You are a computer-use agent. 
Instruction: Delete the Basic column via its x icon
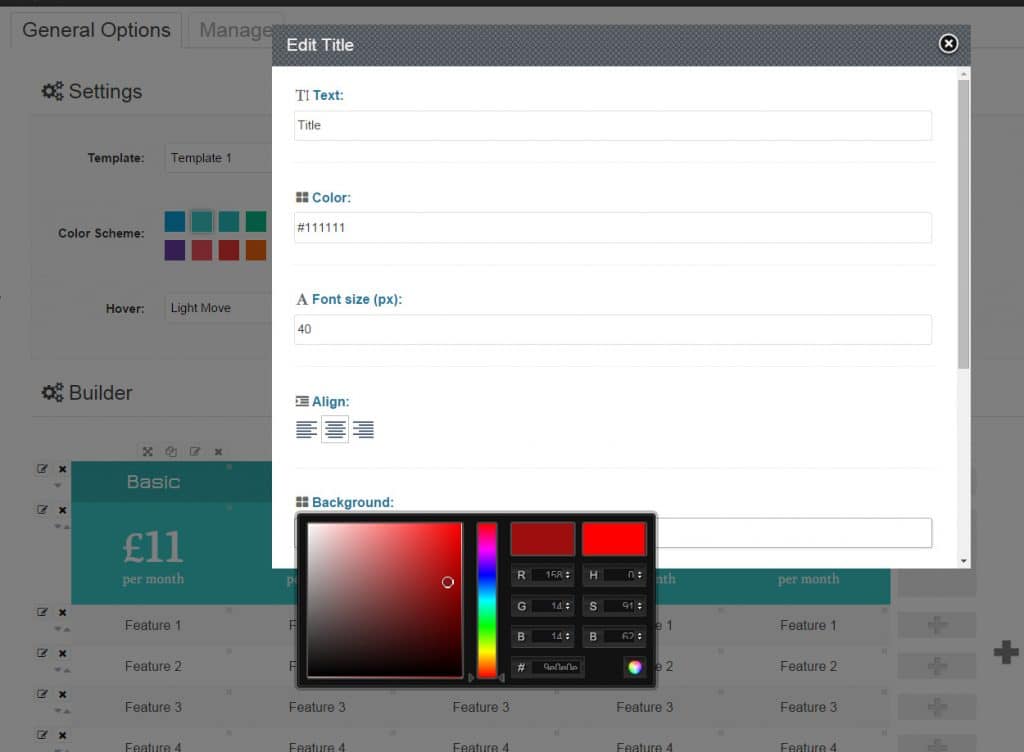pos(218,451)
